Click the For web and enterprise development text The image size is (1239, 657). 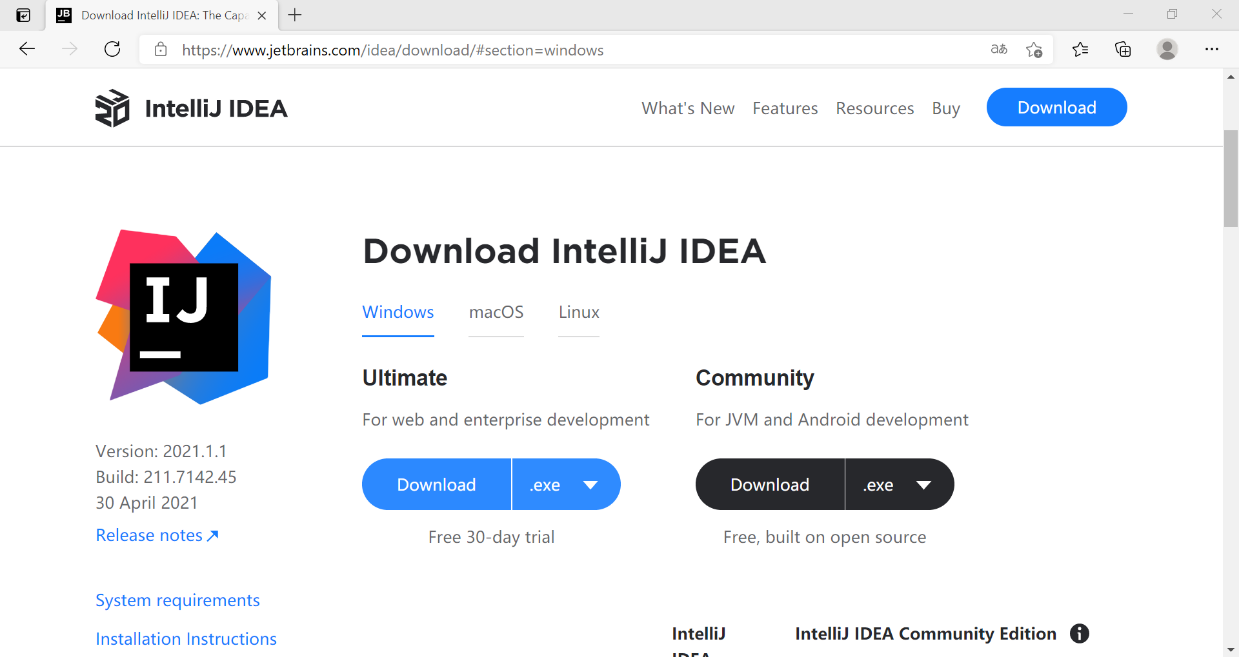[506, 420]
